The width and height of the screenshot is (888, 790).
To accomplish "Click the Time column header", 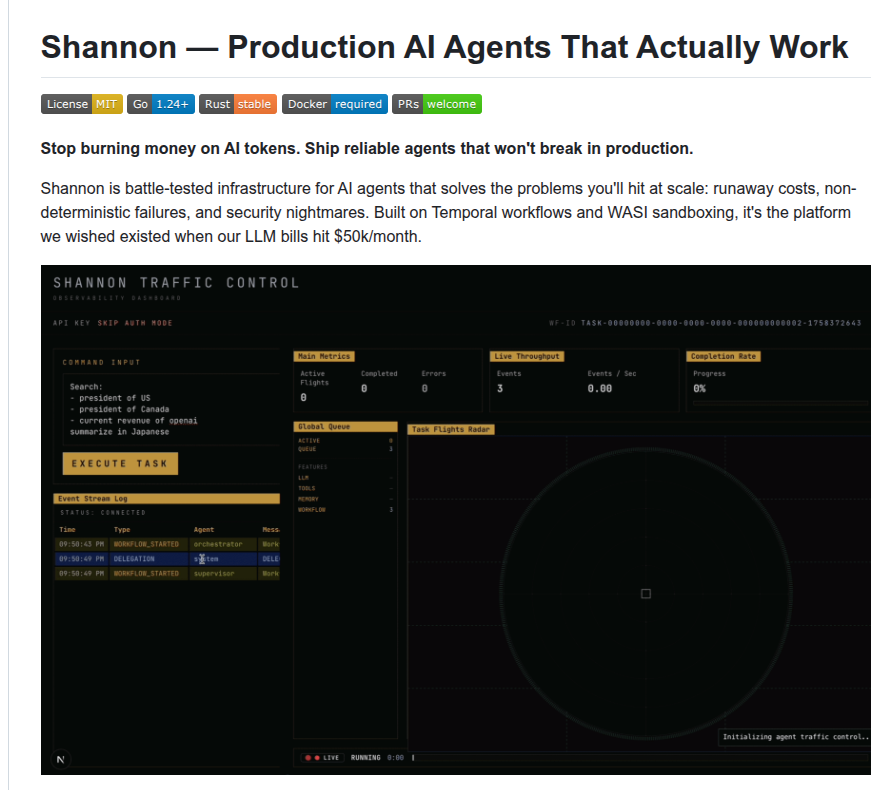I will [67, 529].
